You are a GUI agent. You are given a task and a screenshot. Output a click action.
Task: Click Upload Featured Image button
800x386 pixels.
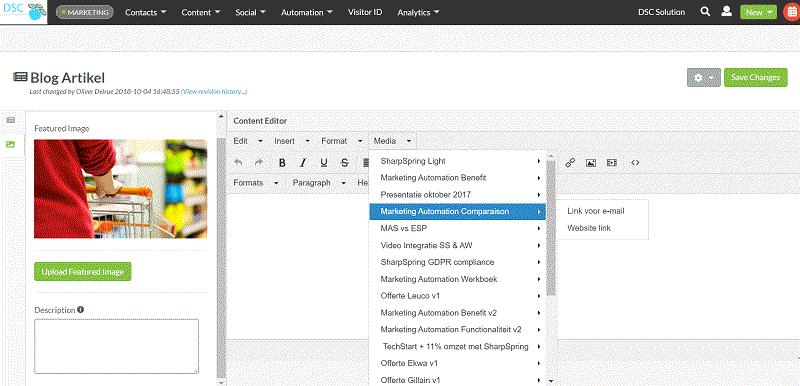pyautogui.click(x=83, y=272)
